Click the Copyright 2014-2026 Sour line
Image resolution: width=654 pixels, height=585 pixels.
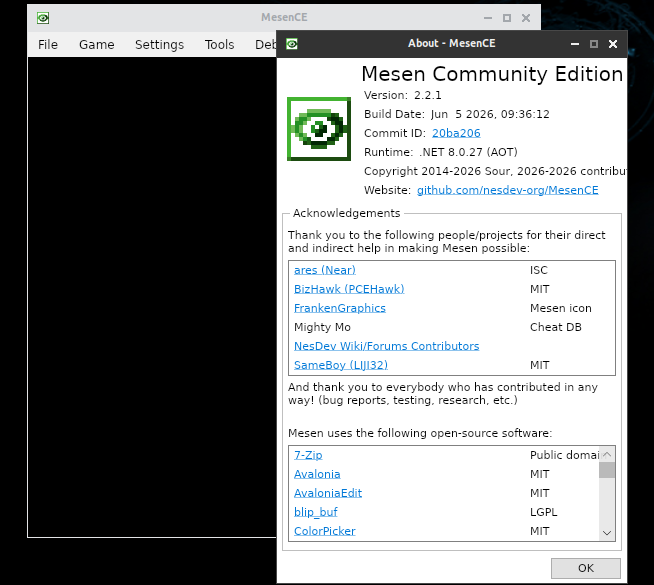point(495,171)
